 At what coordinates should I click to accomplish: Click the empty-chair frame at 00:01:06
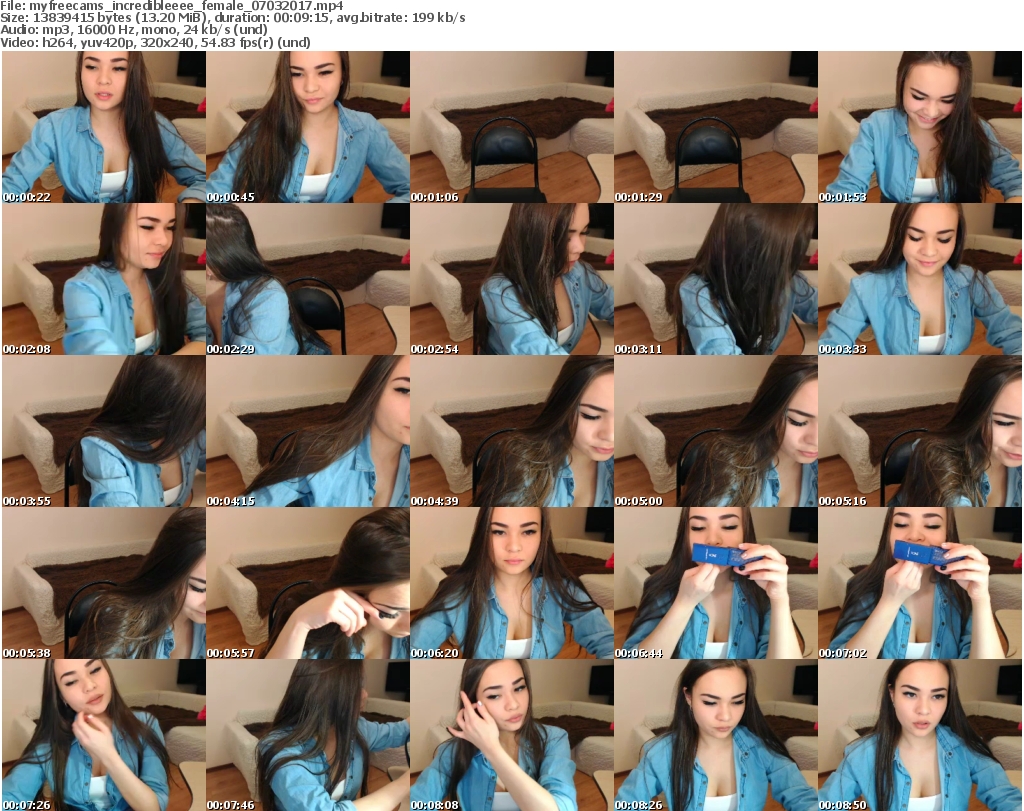coord(512,127)
